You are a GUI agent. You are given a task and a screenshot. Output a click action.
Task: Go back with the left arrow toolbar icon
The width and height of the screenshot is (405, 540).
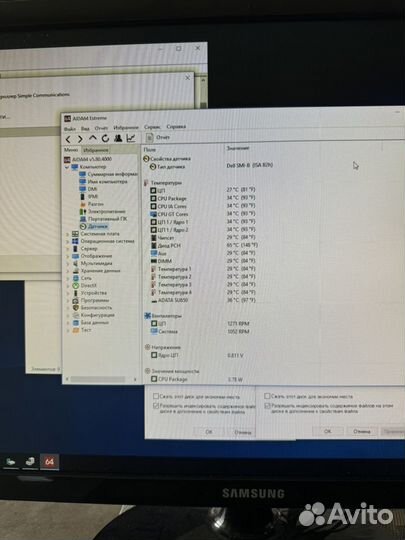coord(68,139)
